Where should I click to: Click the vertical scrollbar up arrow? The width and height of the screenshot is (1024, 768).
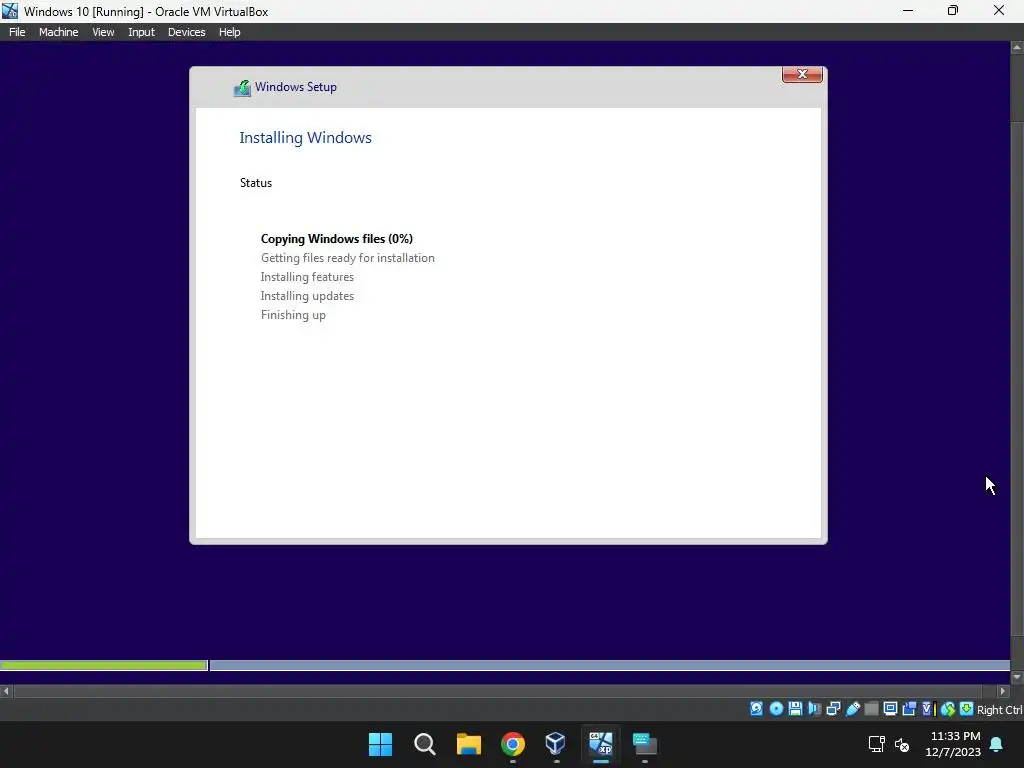[x=1017, y=47]
